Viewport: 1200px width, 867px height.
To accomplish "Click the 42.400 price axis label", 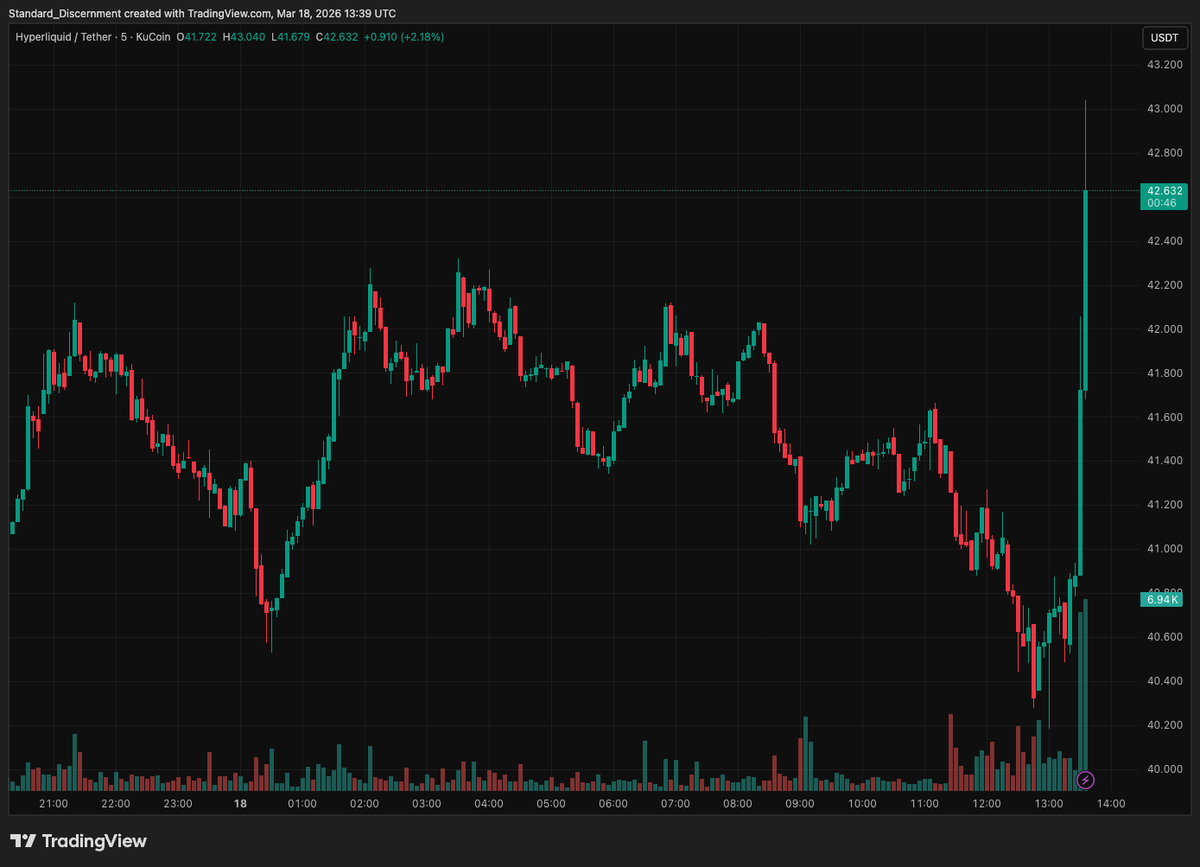I will click(1163, 241).
